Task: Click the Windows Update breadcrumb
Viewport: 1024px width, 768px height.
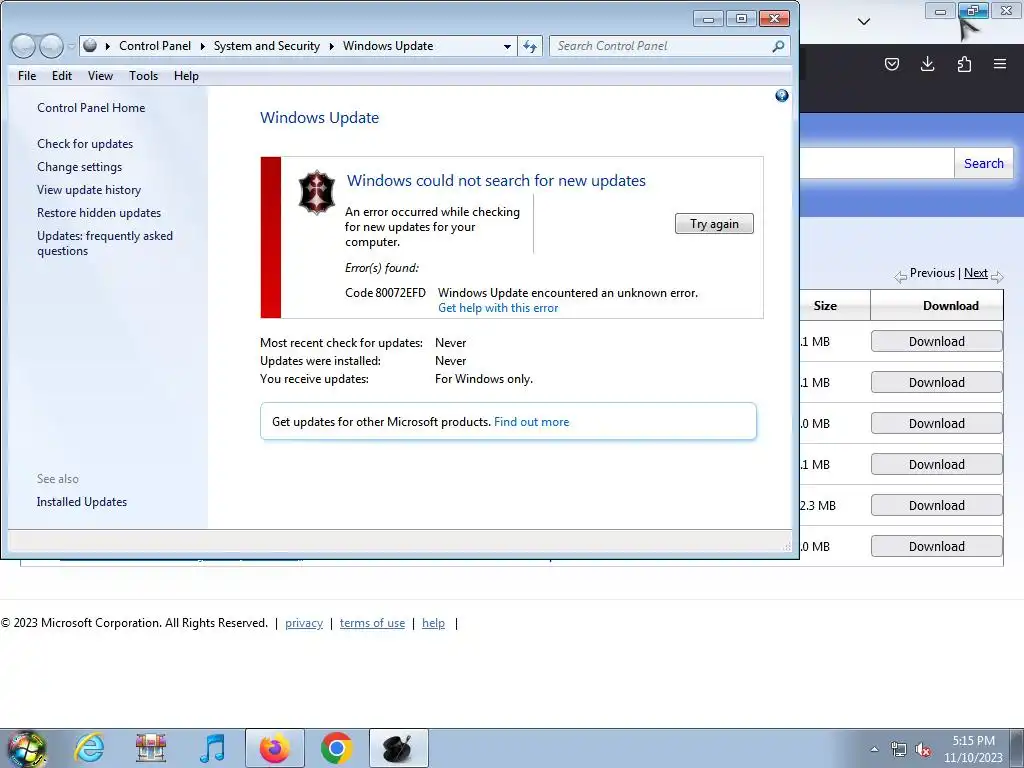Action: coord(388,46)
